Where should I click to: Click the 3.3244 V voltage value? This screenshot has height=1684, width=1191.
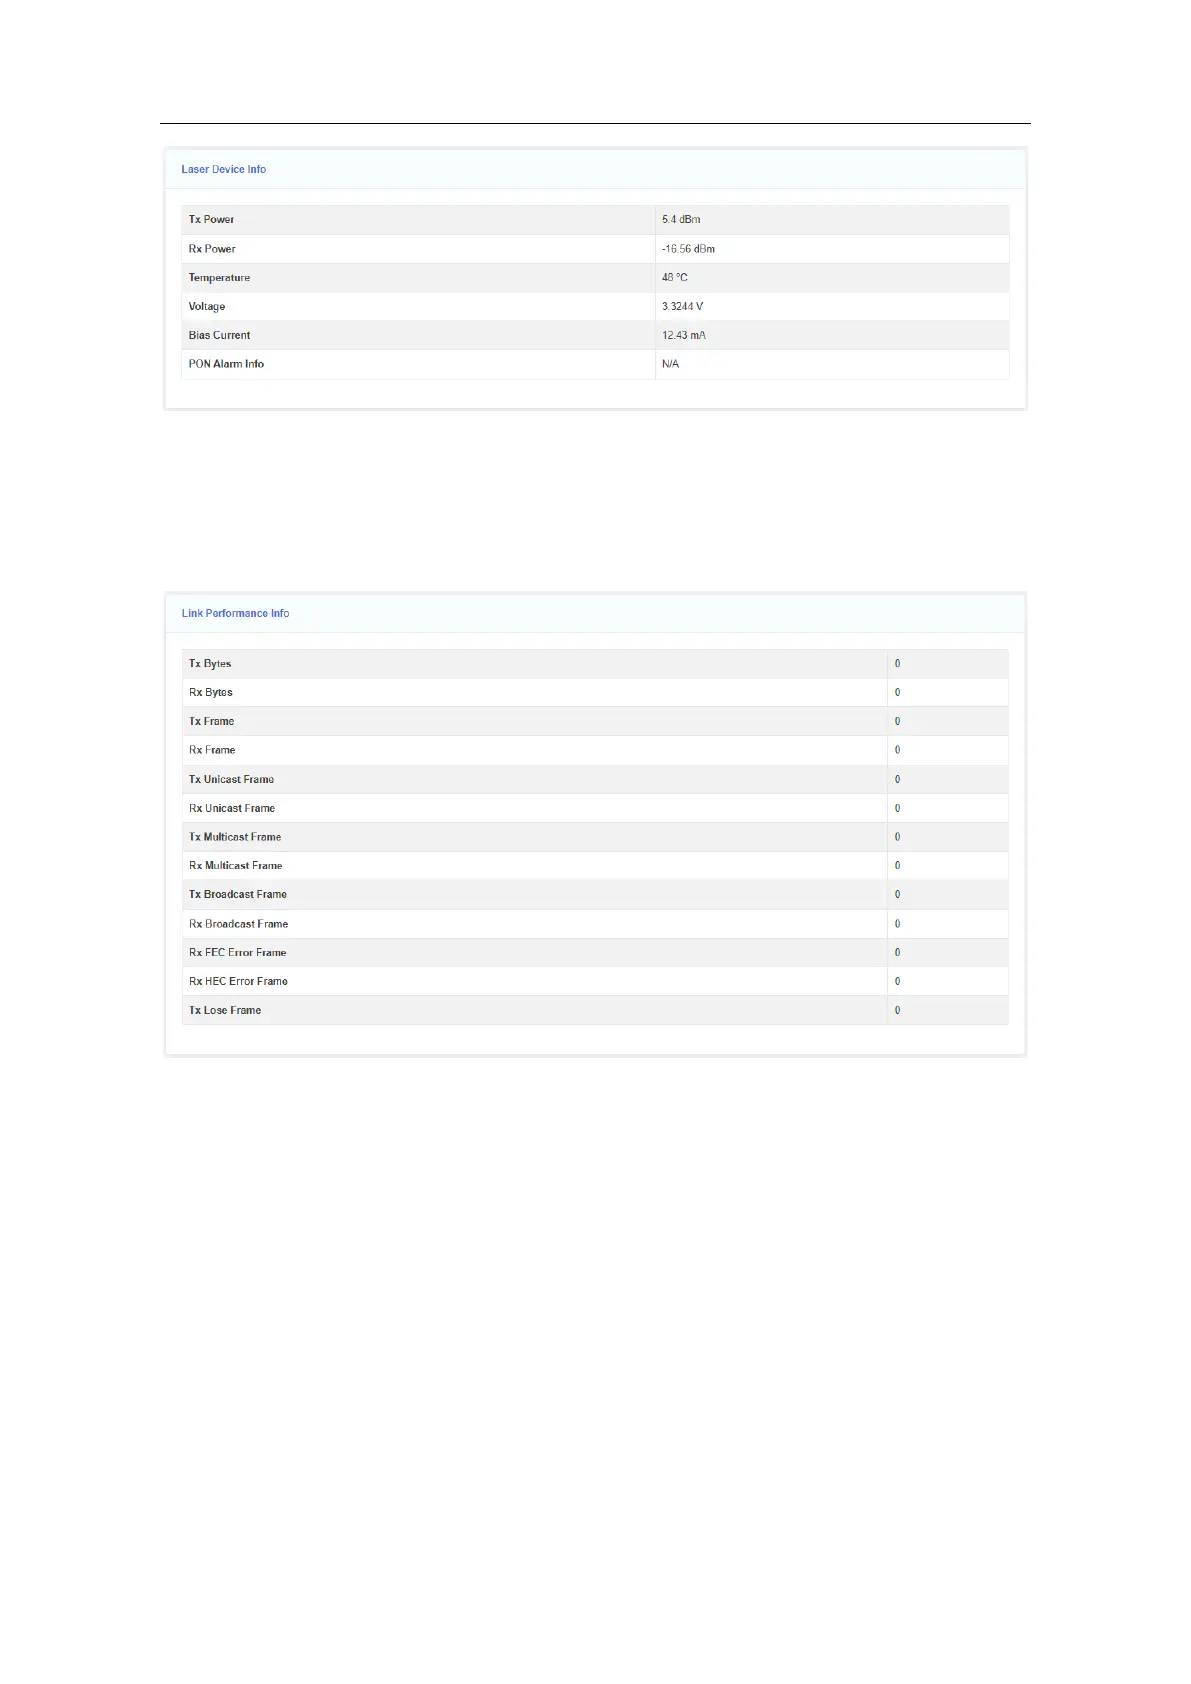(682, 306)
